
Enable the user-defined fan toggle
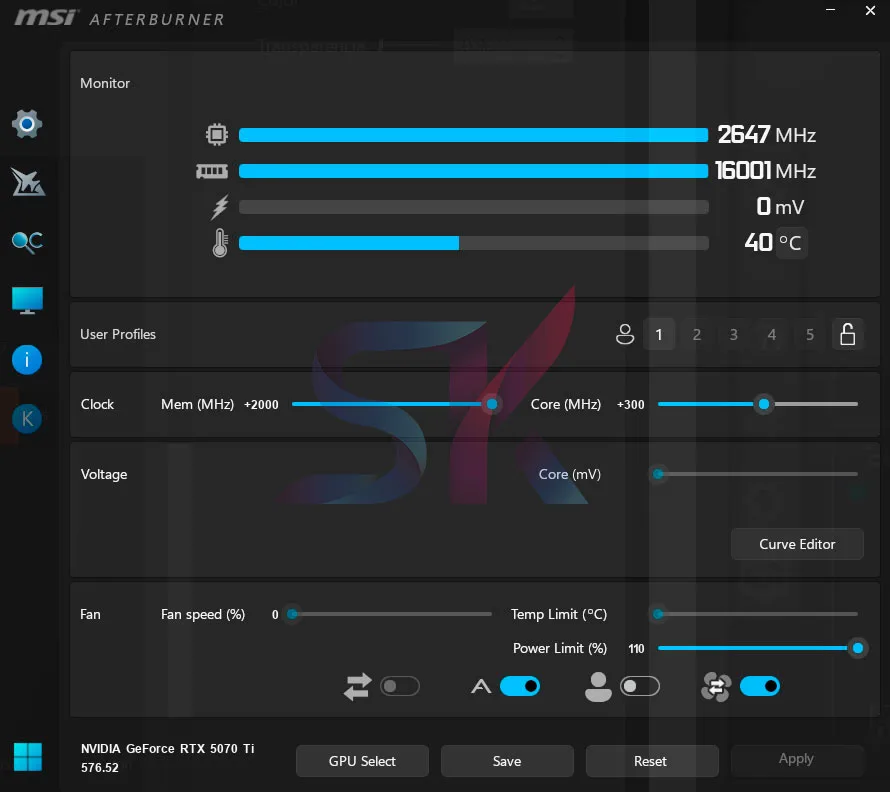coord(640,686)
